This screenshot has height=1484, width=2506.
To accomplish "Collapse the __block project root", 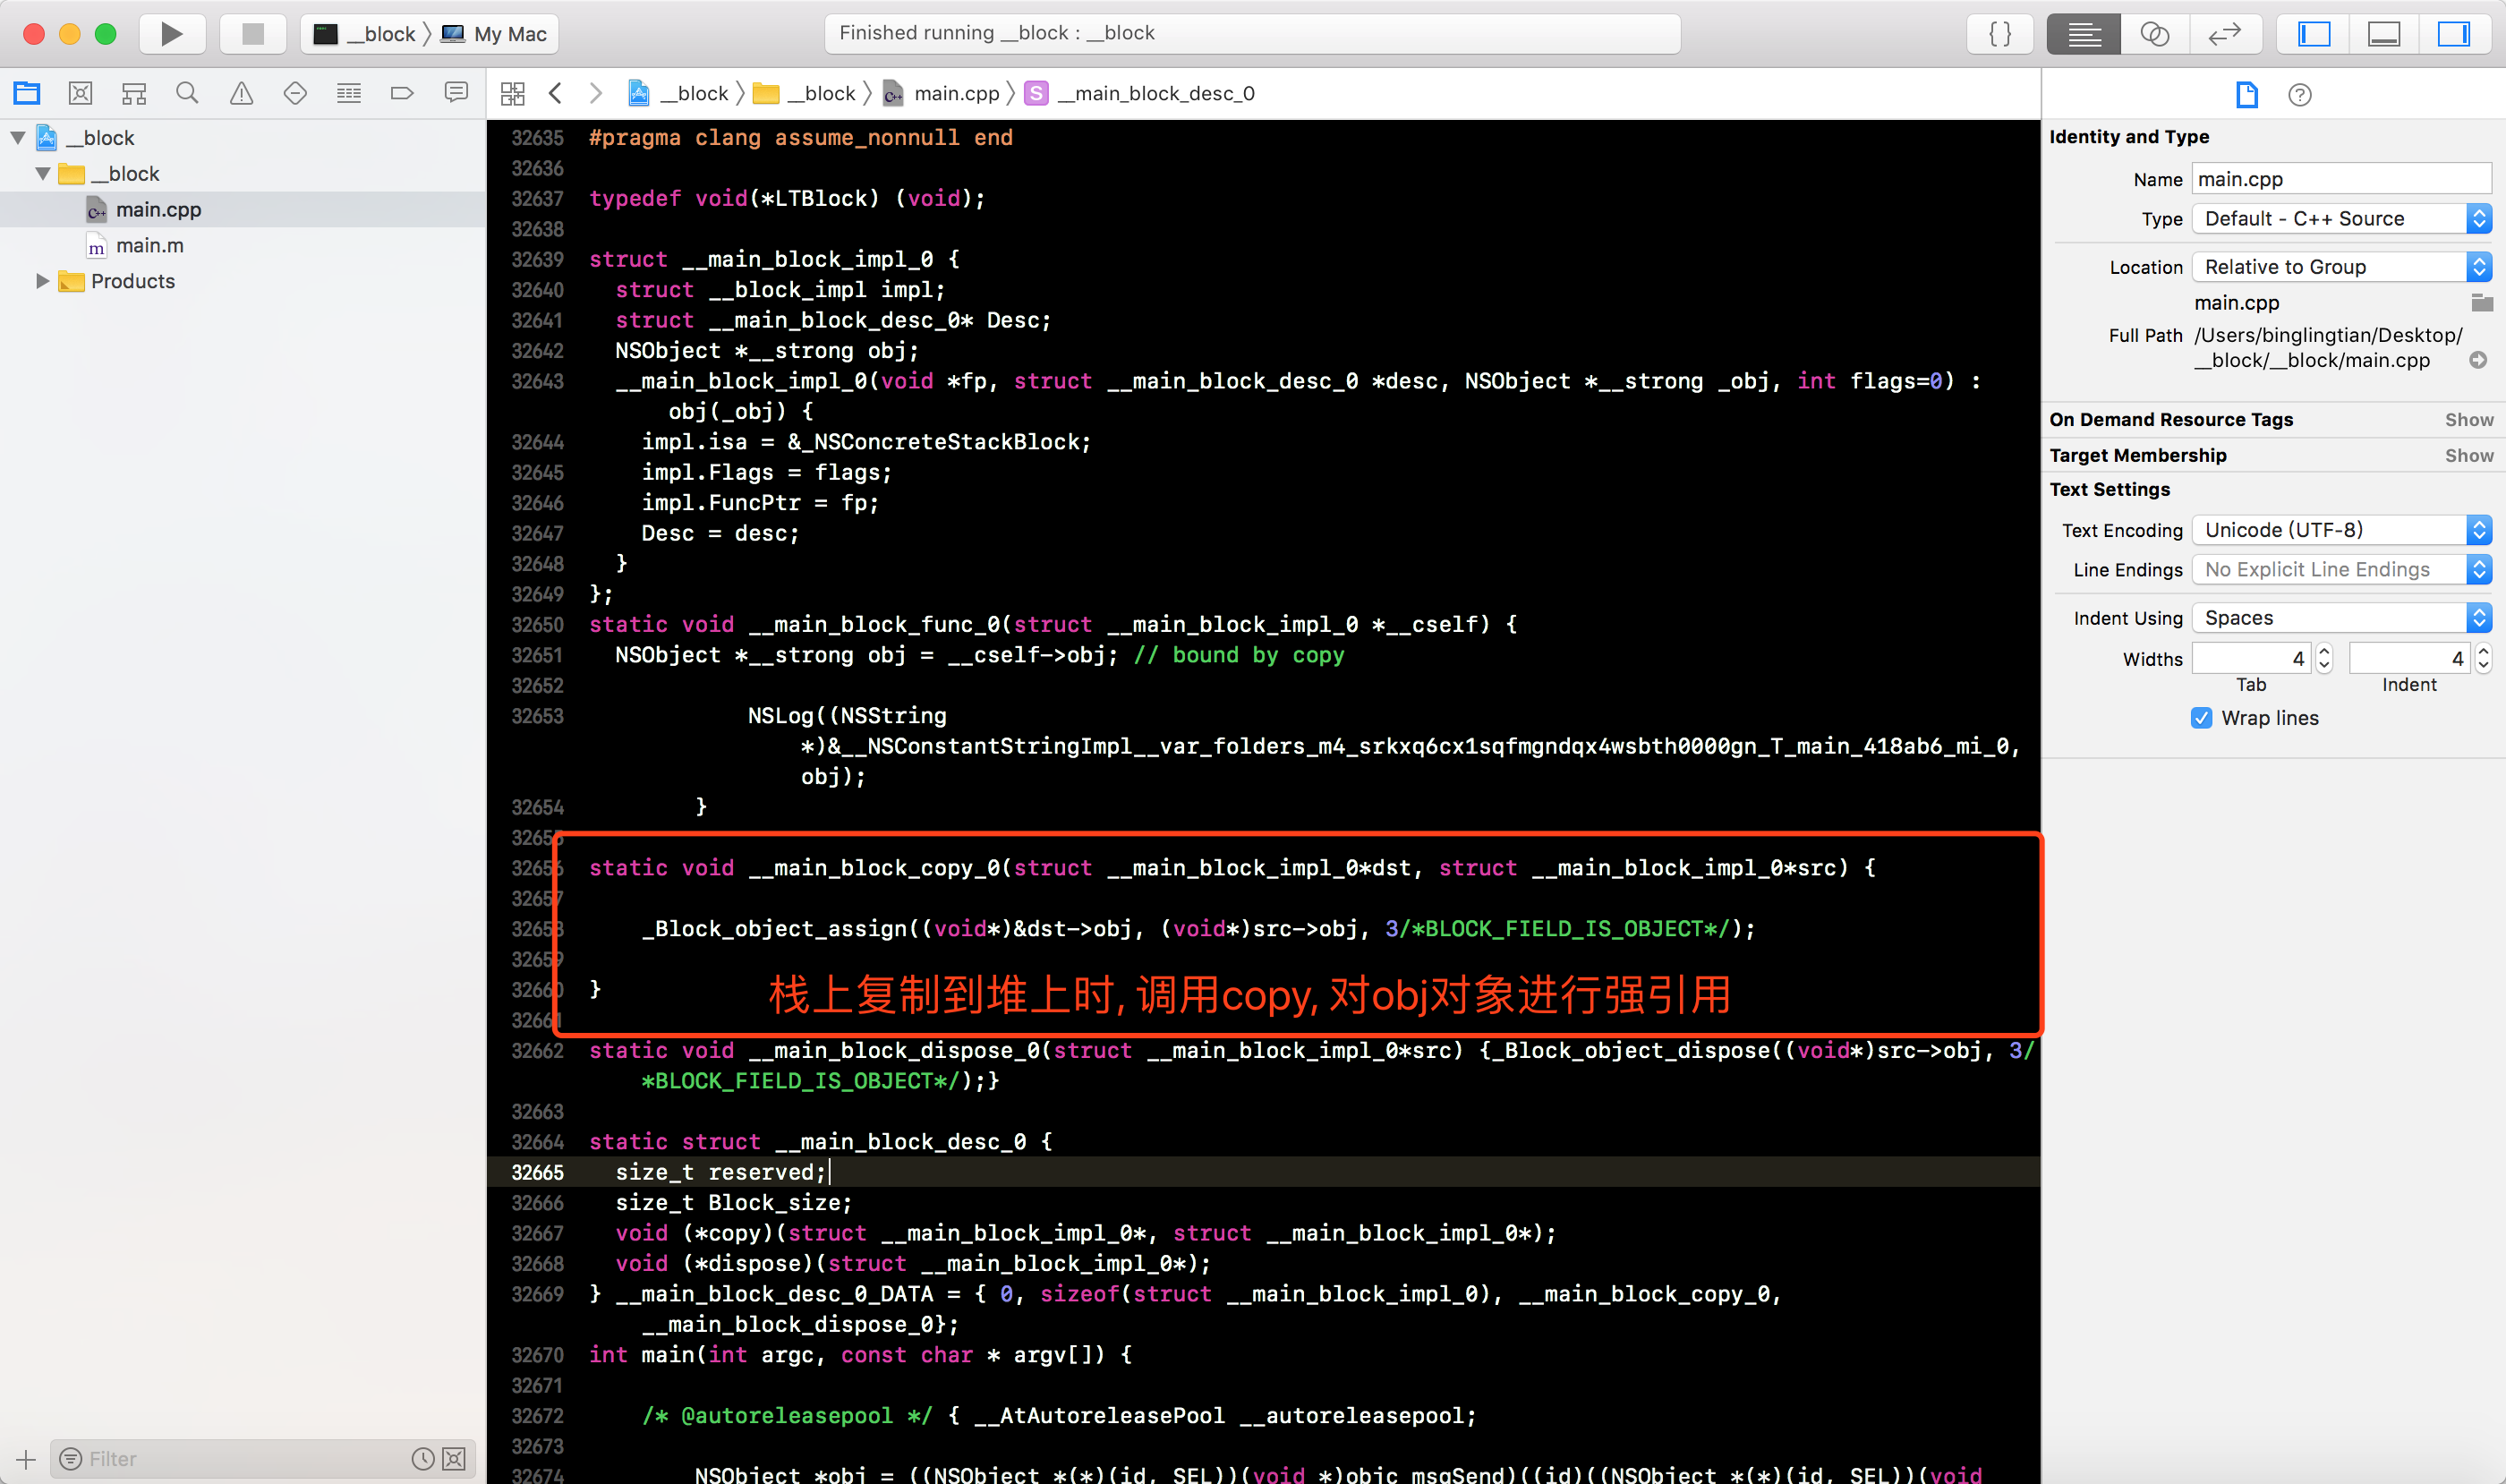I will coord(18,138).
